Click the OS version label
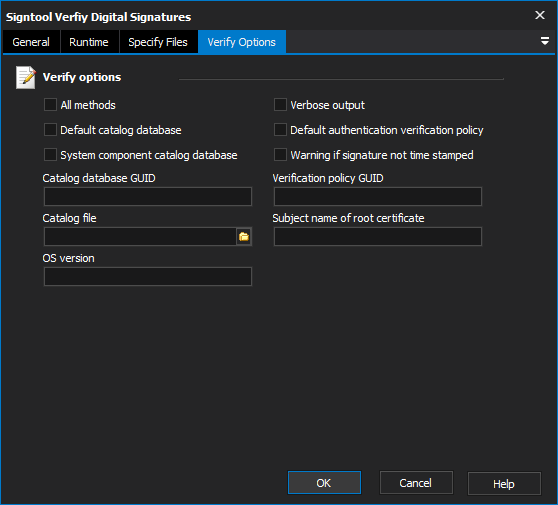This screenshot has height=505, width=558. tap(69, 258)
